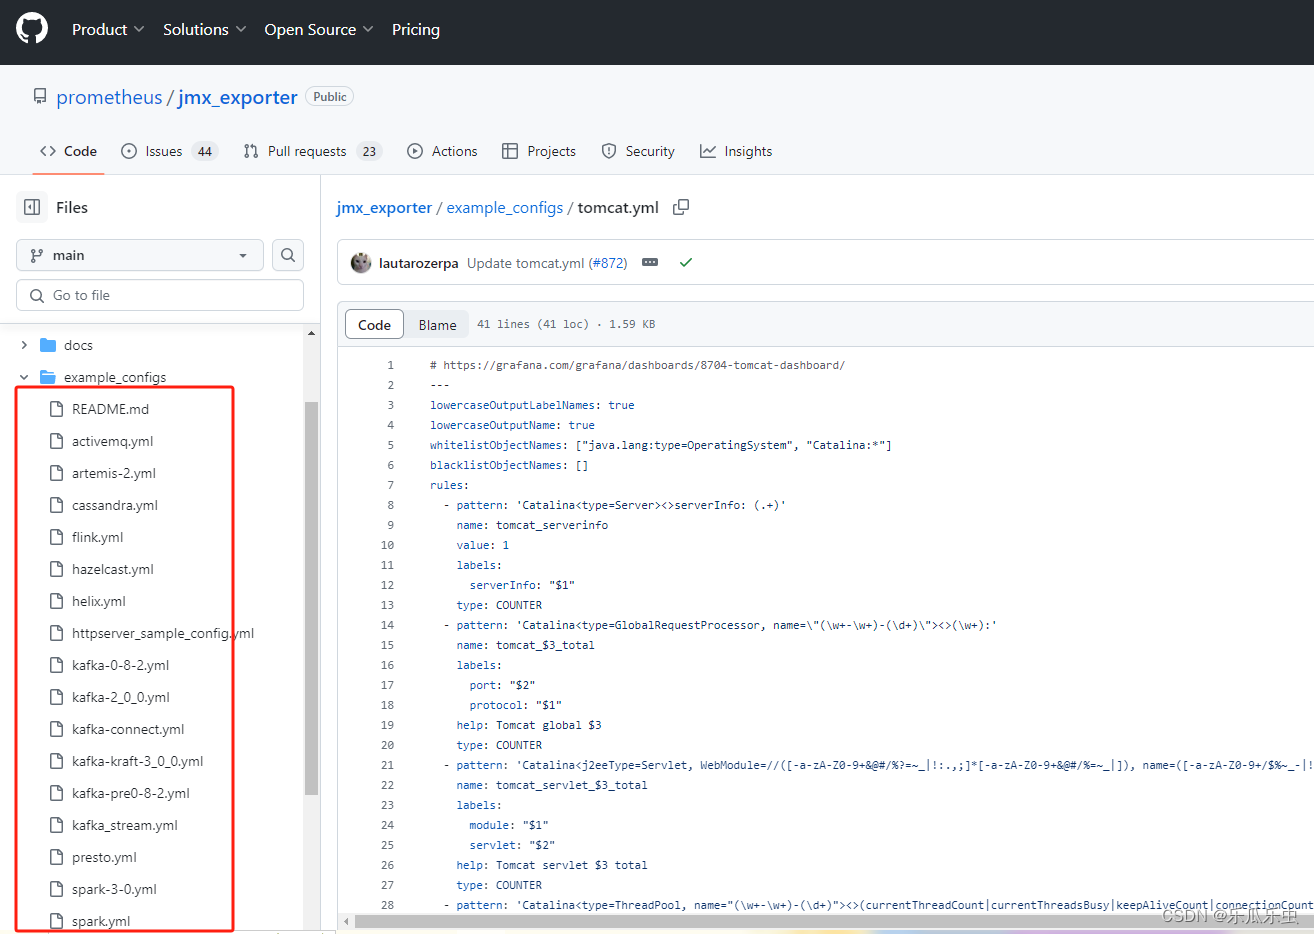Click the repository icon beside prometheus

40,96
